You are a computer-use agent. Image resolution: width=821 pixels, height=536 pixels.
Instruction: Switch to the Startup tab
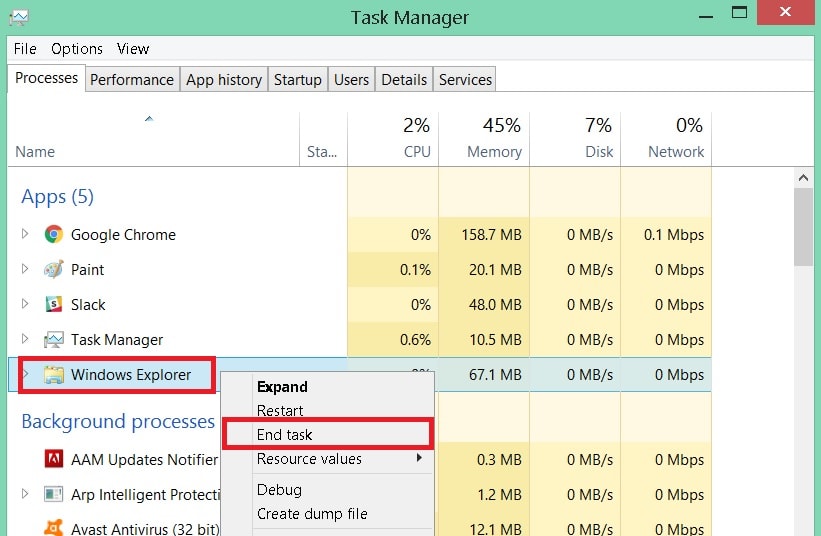click(298, 80)
